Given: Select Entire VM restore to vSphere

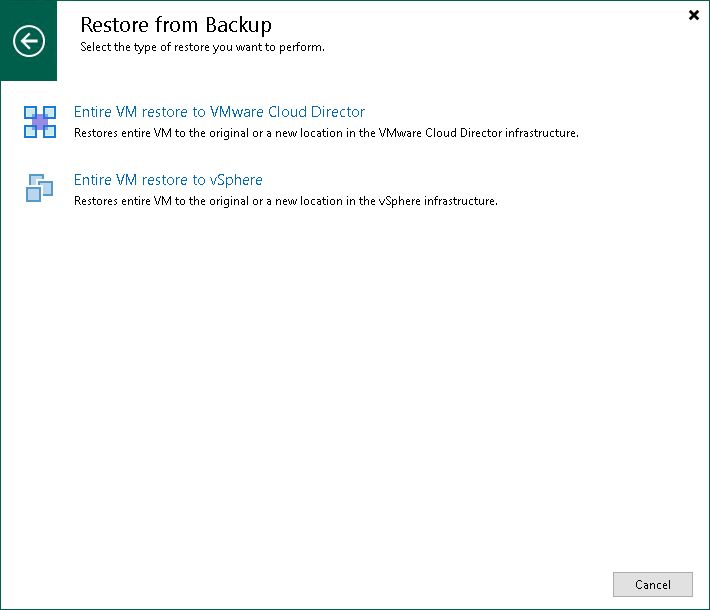Looking at the screenshot, I should (168, 180).
